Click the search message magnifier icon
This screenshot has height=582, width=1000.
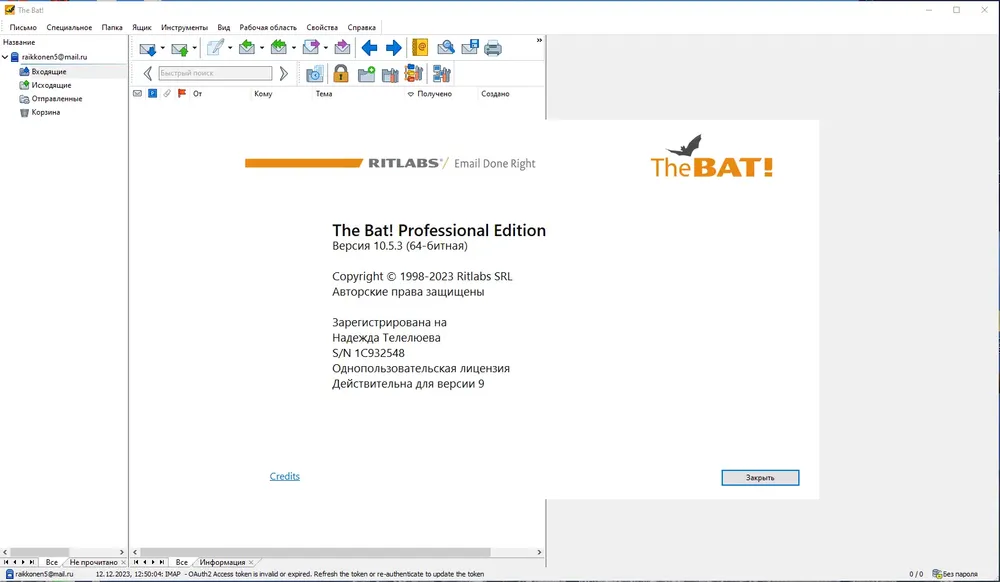click(445, 48)
